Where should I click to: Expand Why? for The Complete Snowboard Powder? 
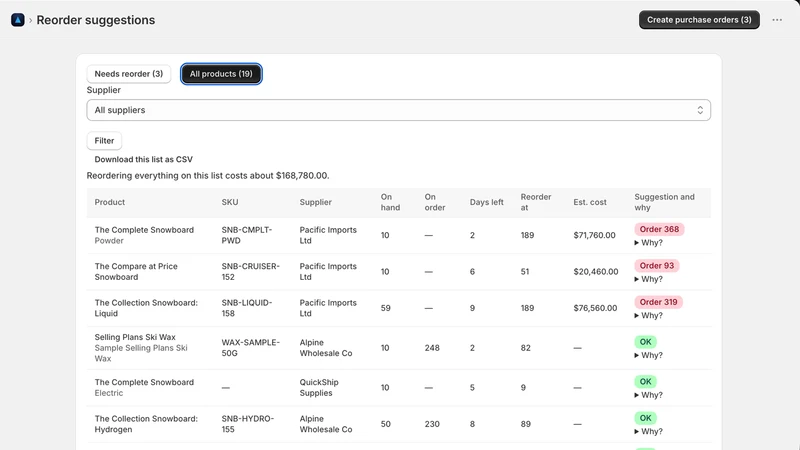coord(648,243)
